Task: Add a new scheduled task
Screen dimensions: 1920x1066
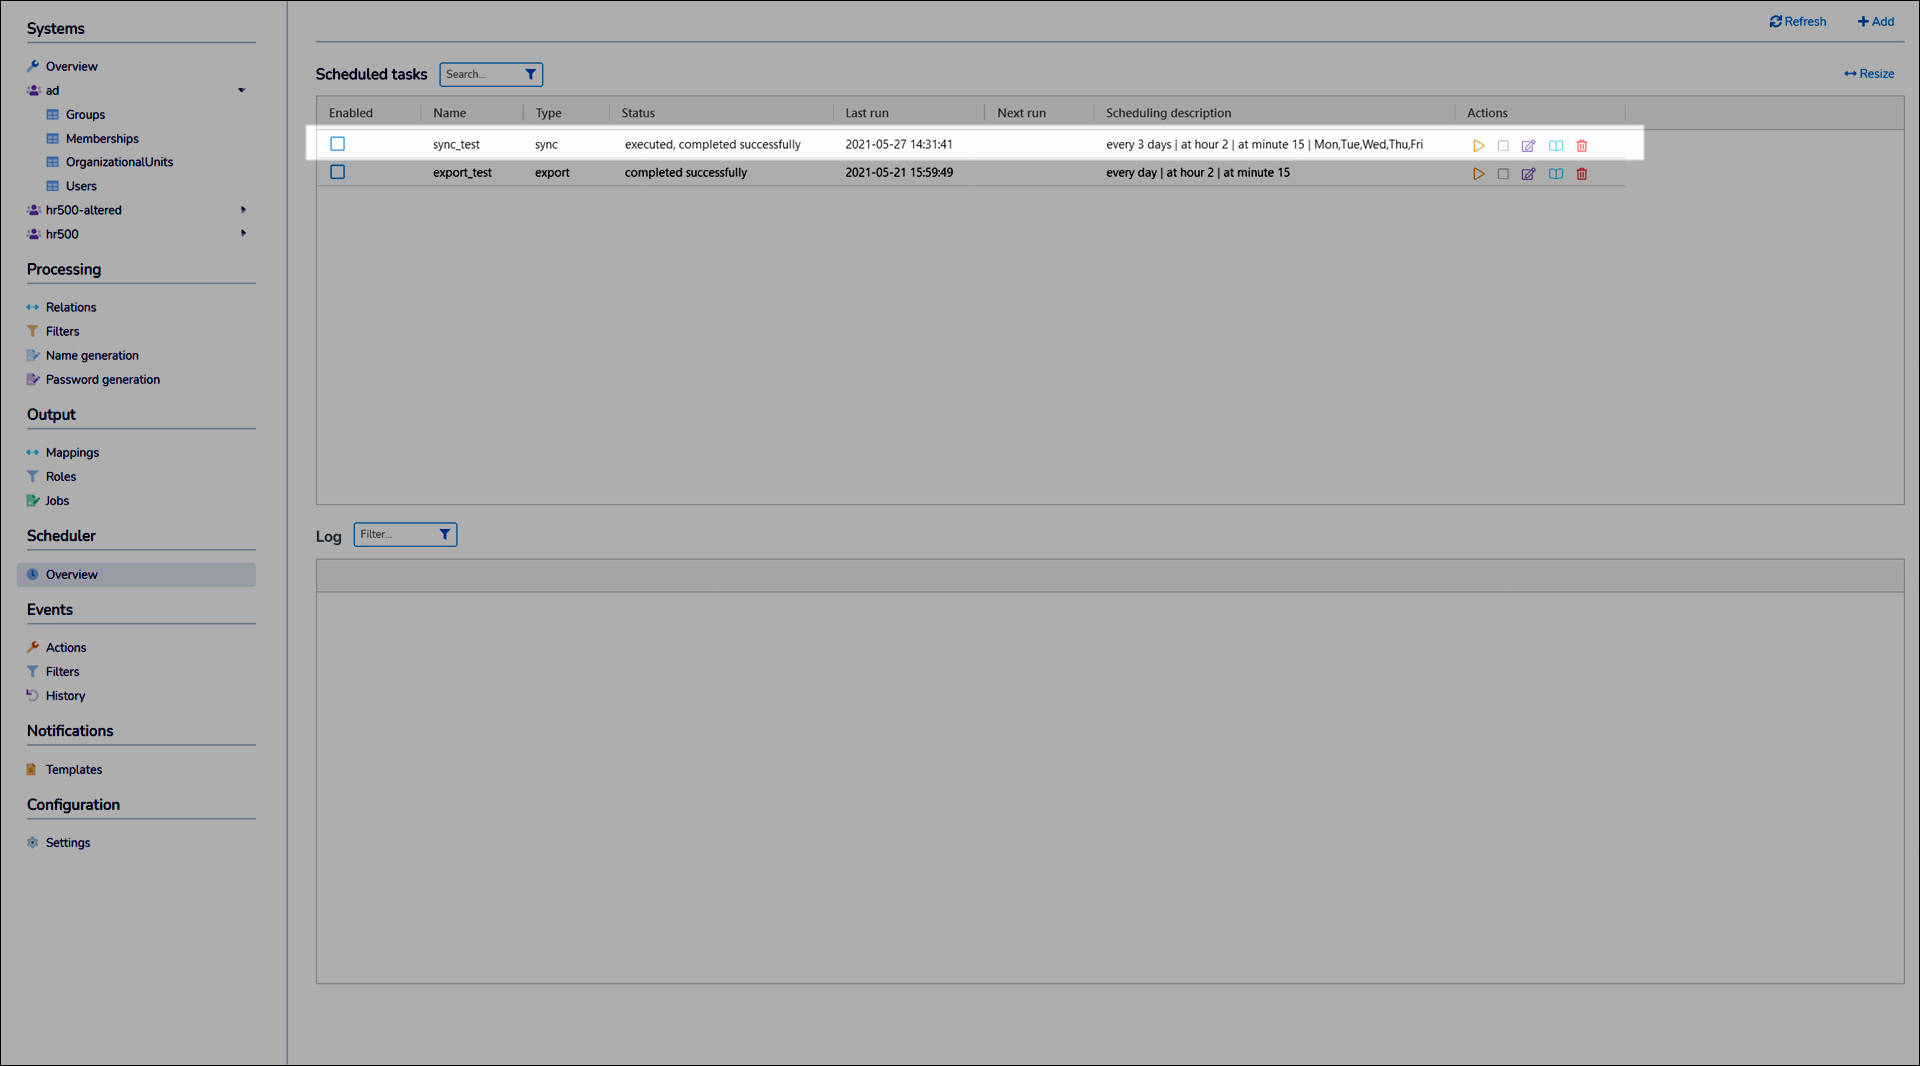Action: [x=1876, y=22]
